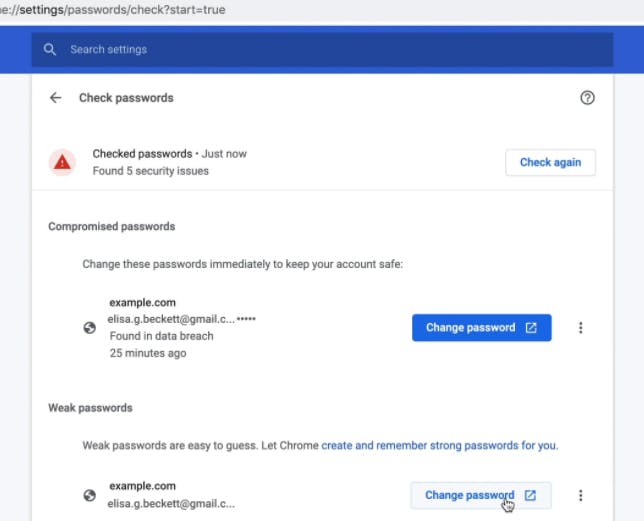
Task: Click the Found 5 security issues status text
Action: pos(151,171)
